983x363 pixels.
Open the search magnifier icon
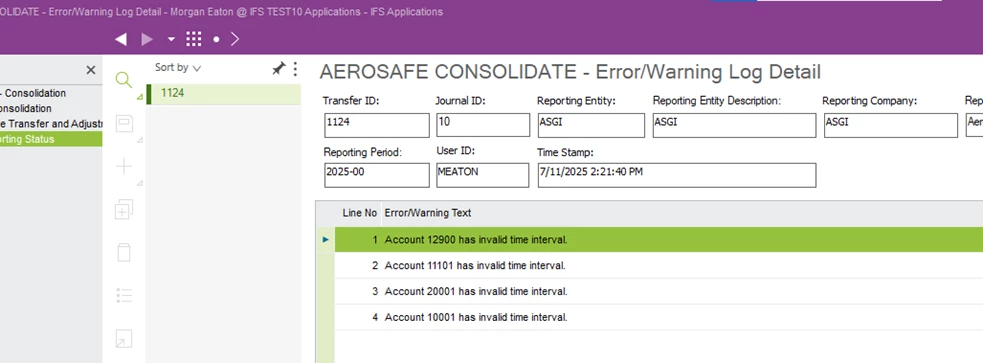124,80
